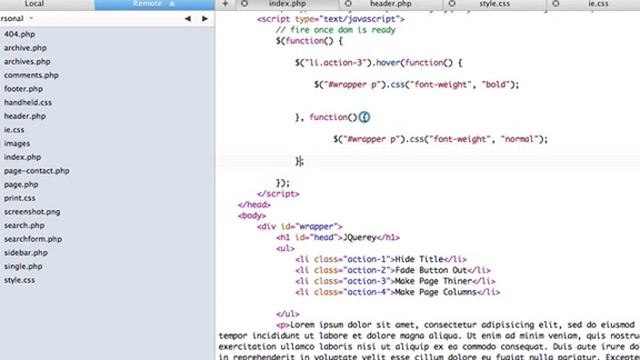Select style.css in file list
This screenshot has height=360, width=640.
(19, 280)
